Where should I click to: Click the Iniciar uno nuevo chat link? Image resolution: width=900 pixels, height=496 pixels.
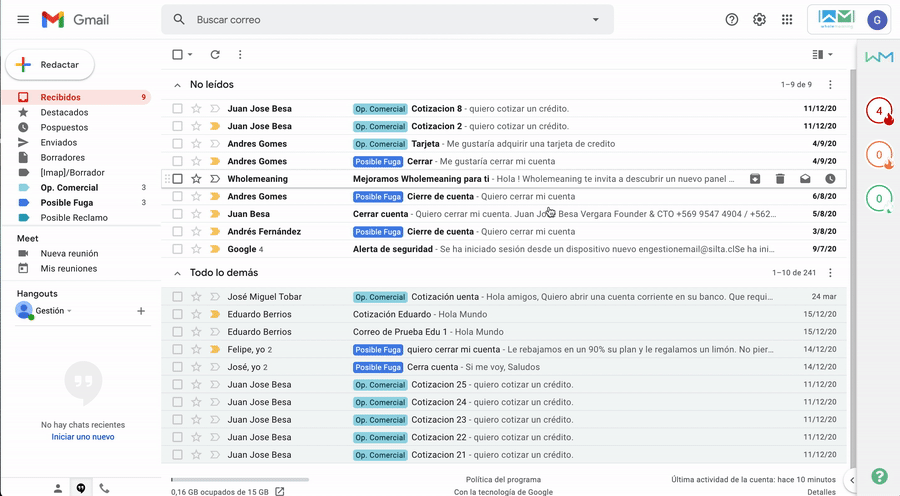[x=83, y=437]
